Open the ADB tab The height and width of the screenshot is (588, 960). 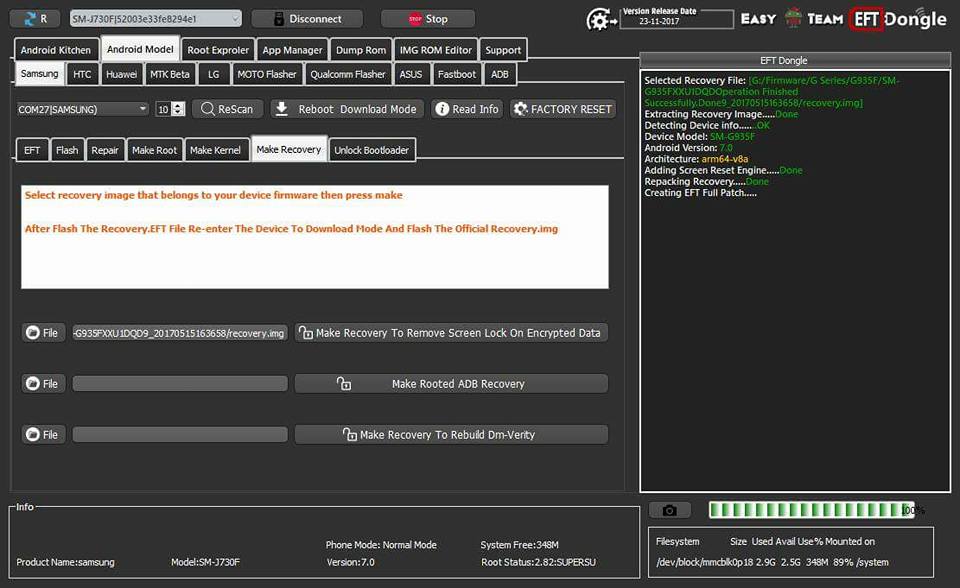[x=500, y=74]
